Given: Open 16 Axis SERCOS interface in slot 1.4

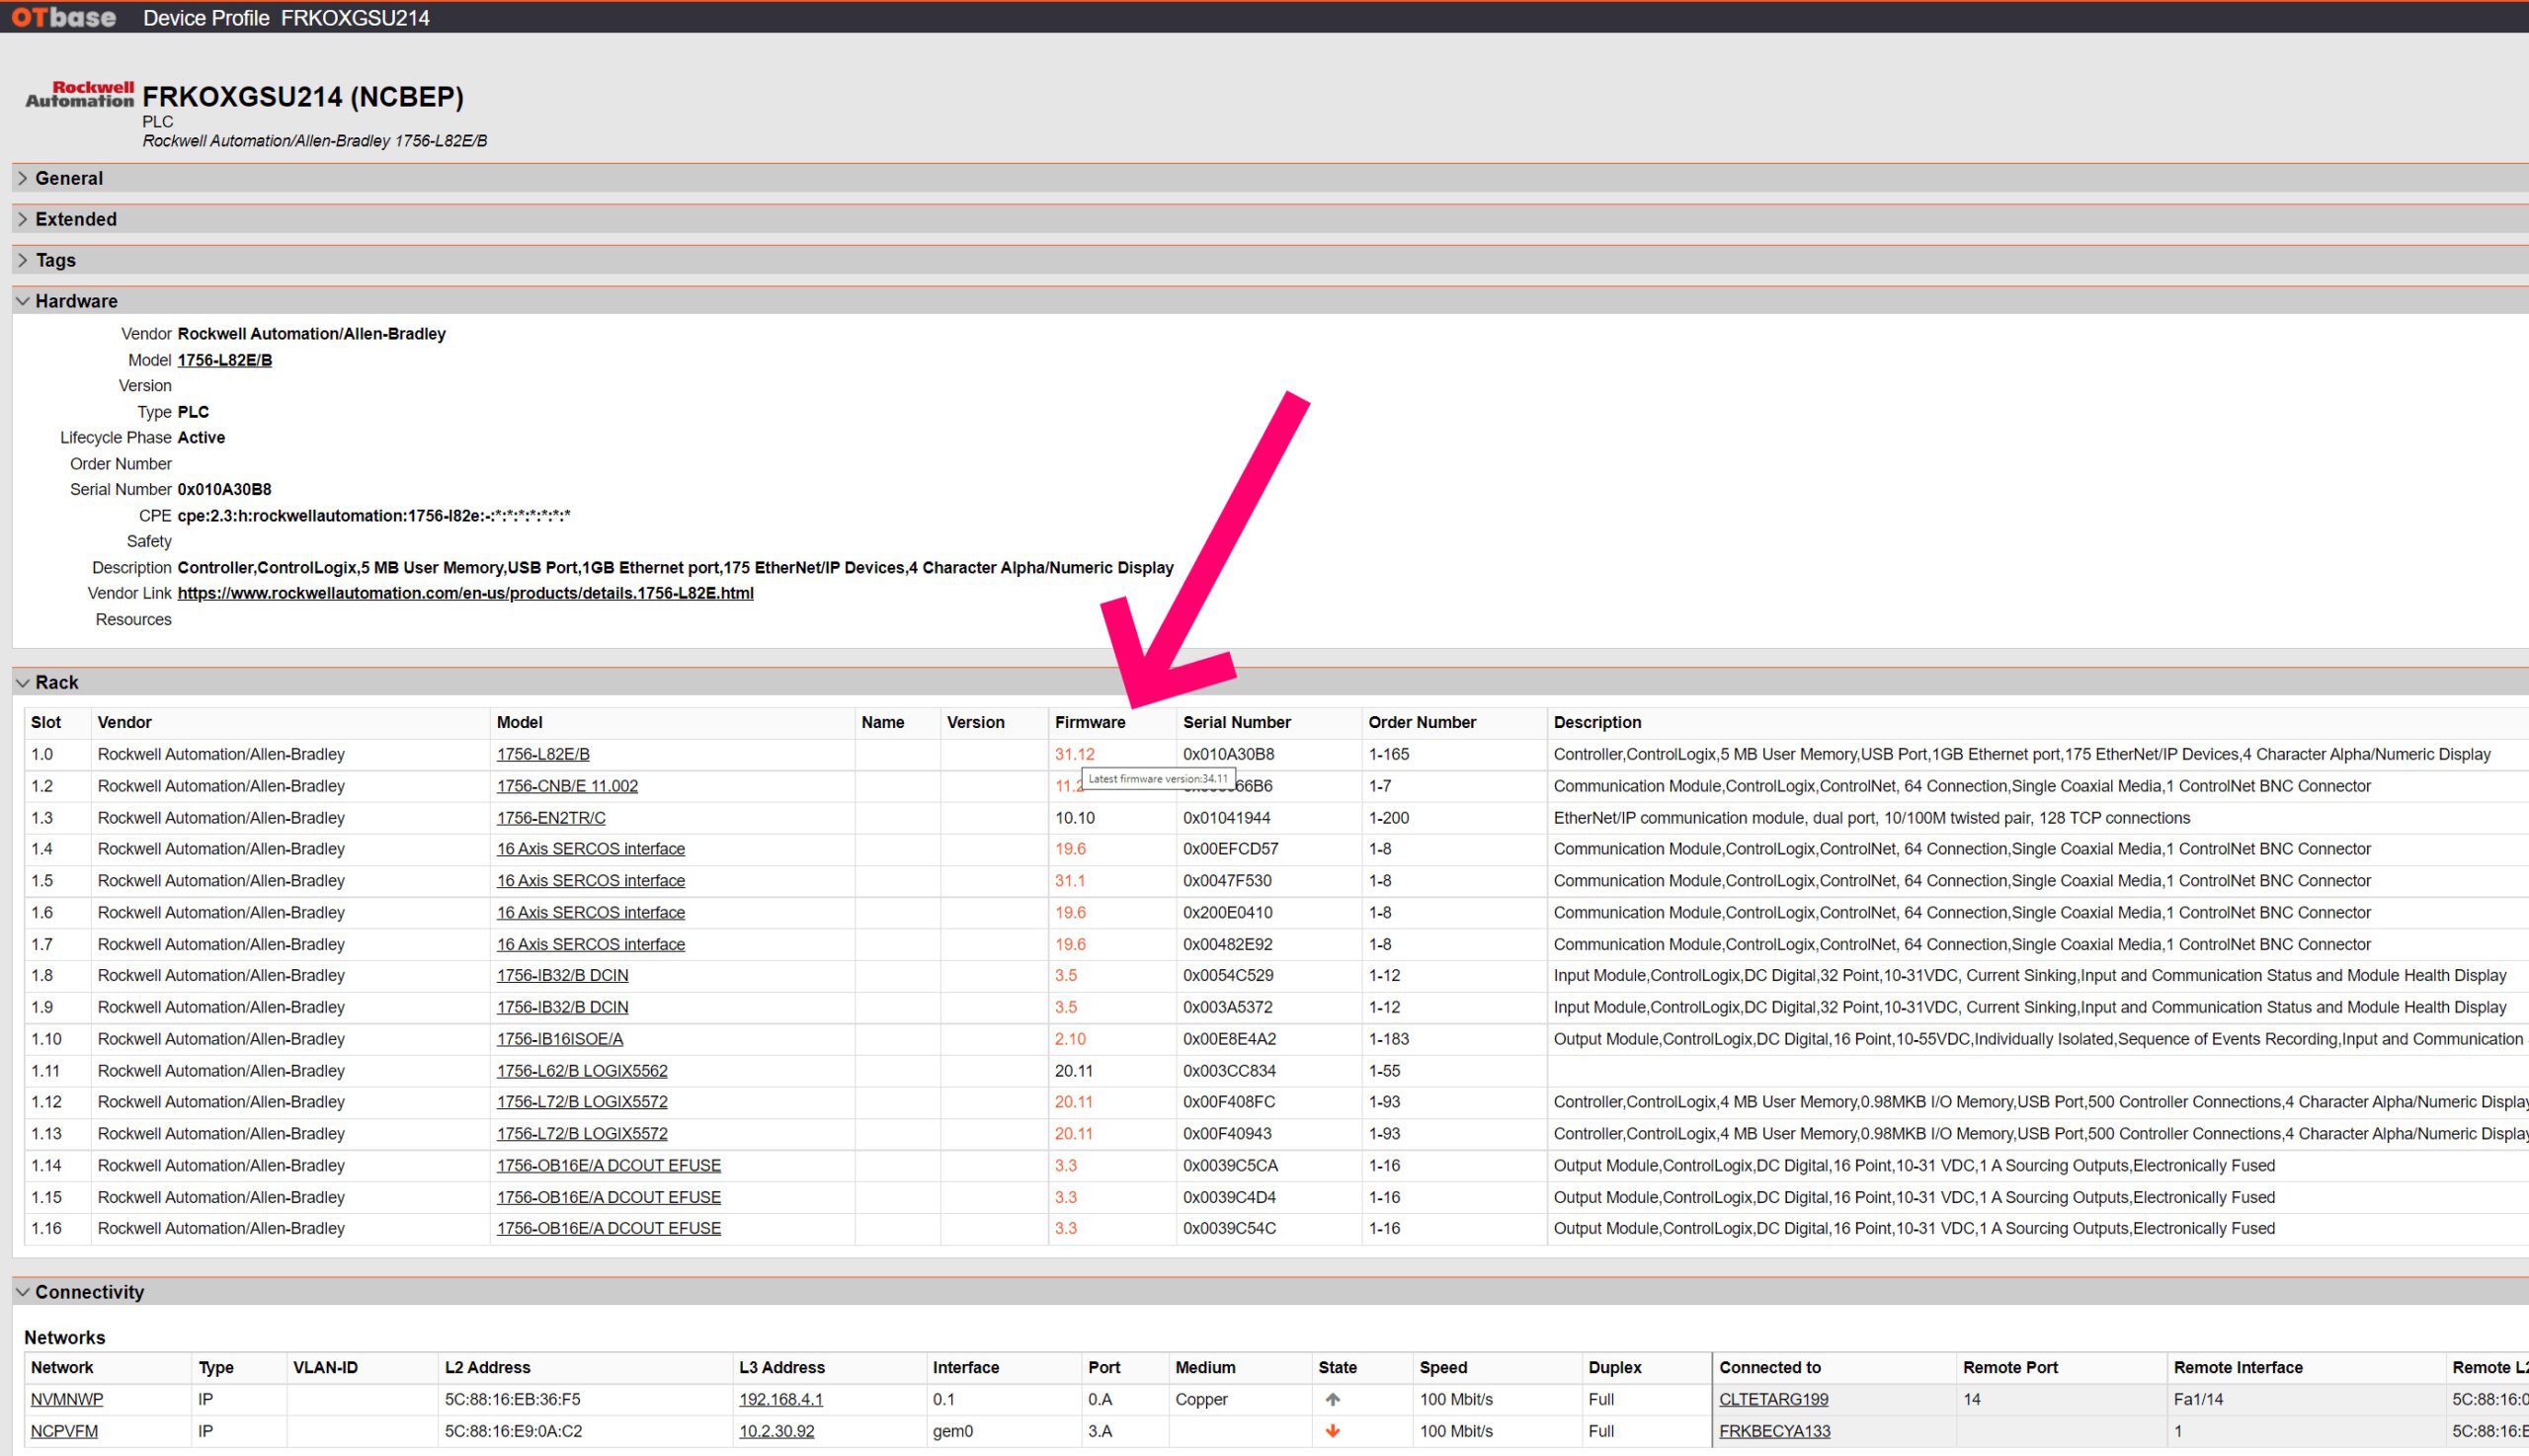Looking at the screenshot, I should click(591, 849).
